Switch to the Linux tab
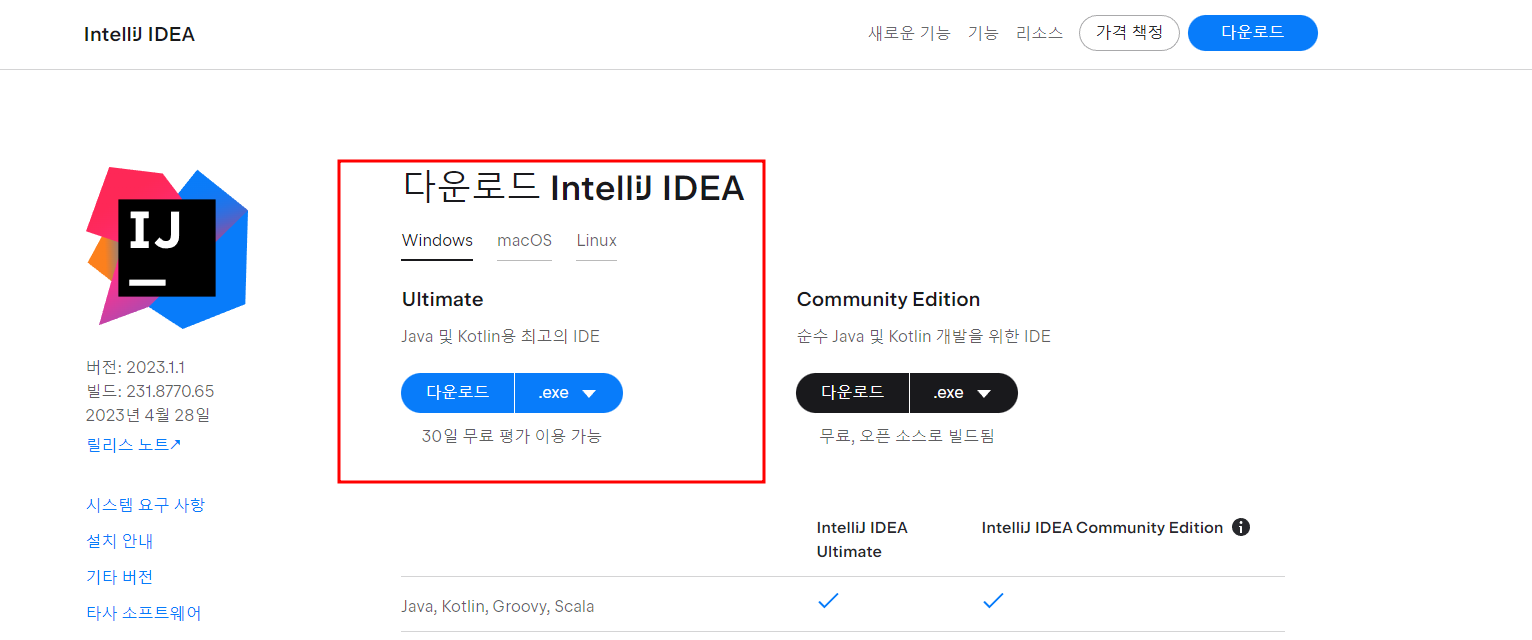This screenshot has height=640, width=1532. click(x=596, y=240)
